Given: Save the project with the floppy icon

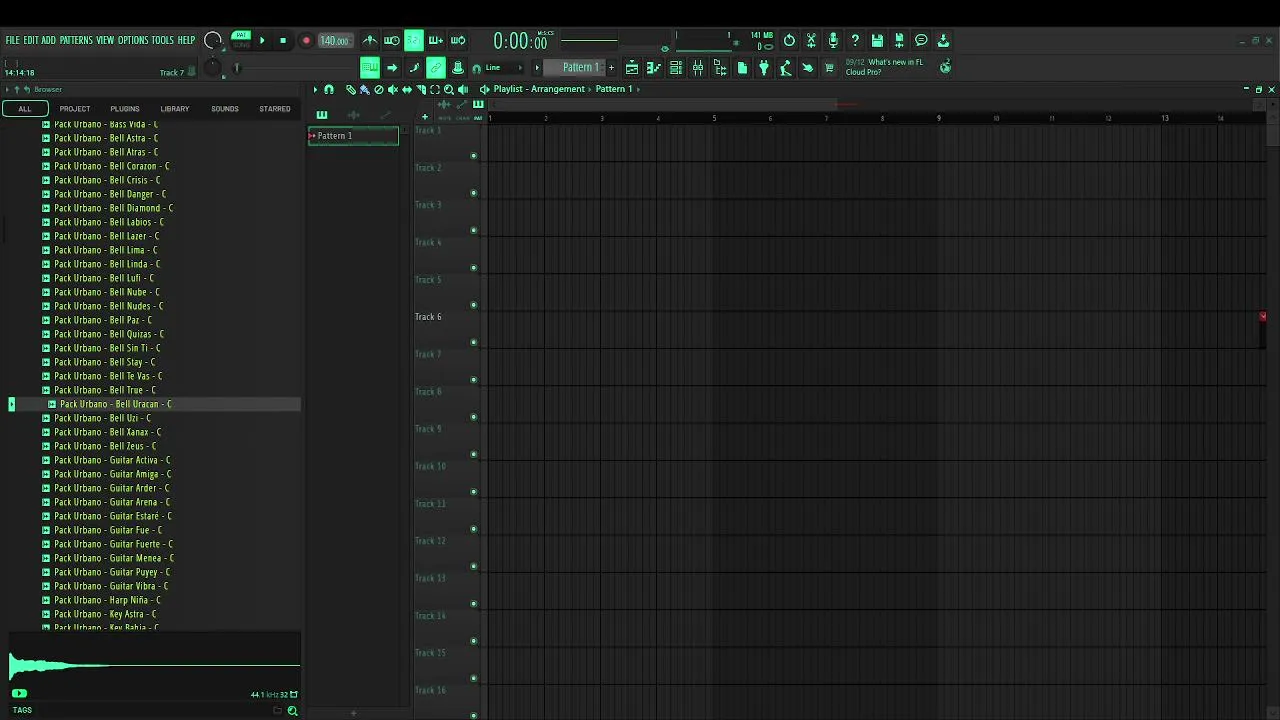Looking at the screenshot, I should point(877,40).
